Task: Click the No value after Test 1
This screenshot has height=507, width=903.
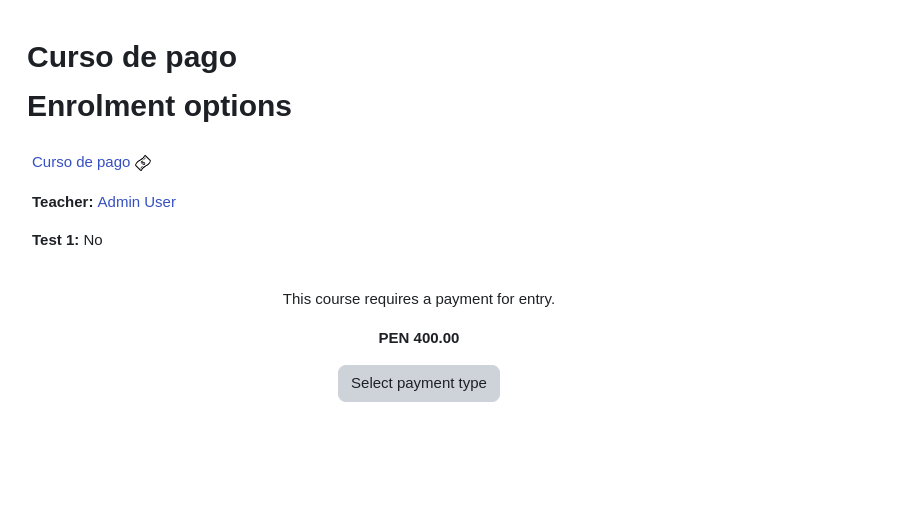Action: [93, 240]
